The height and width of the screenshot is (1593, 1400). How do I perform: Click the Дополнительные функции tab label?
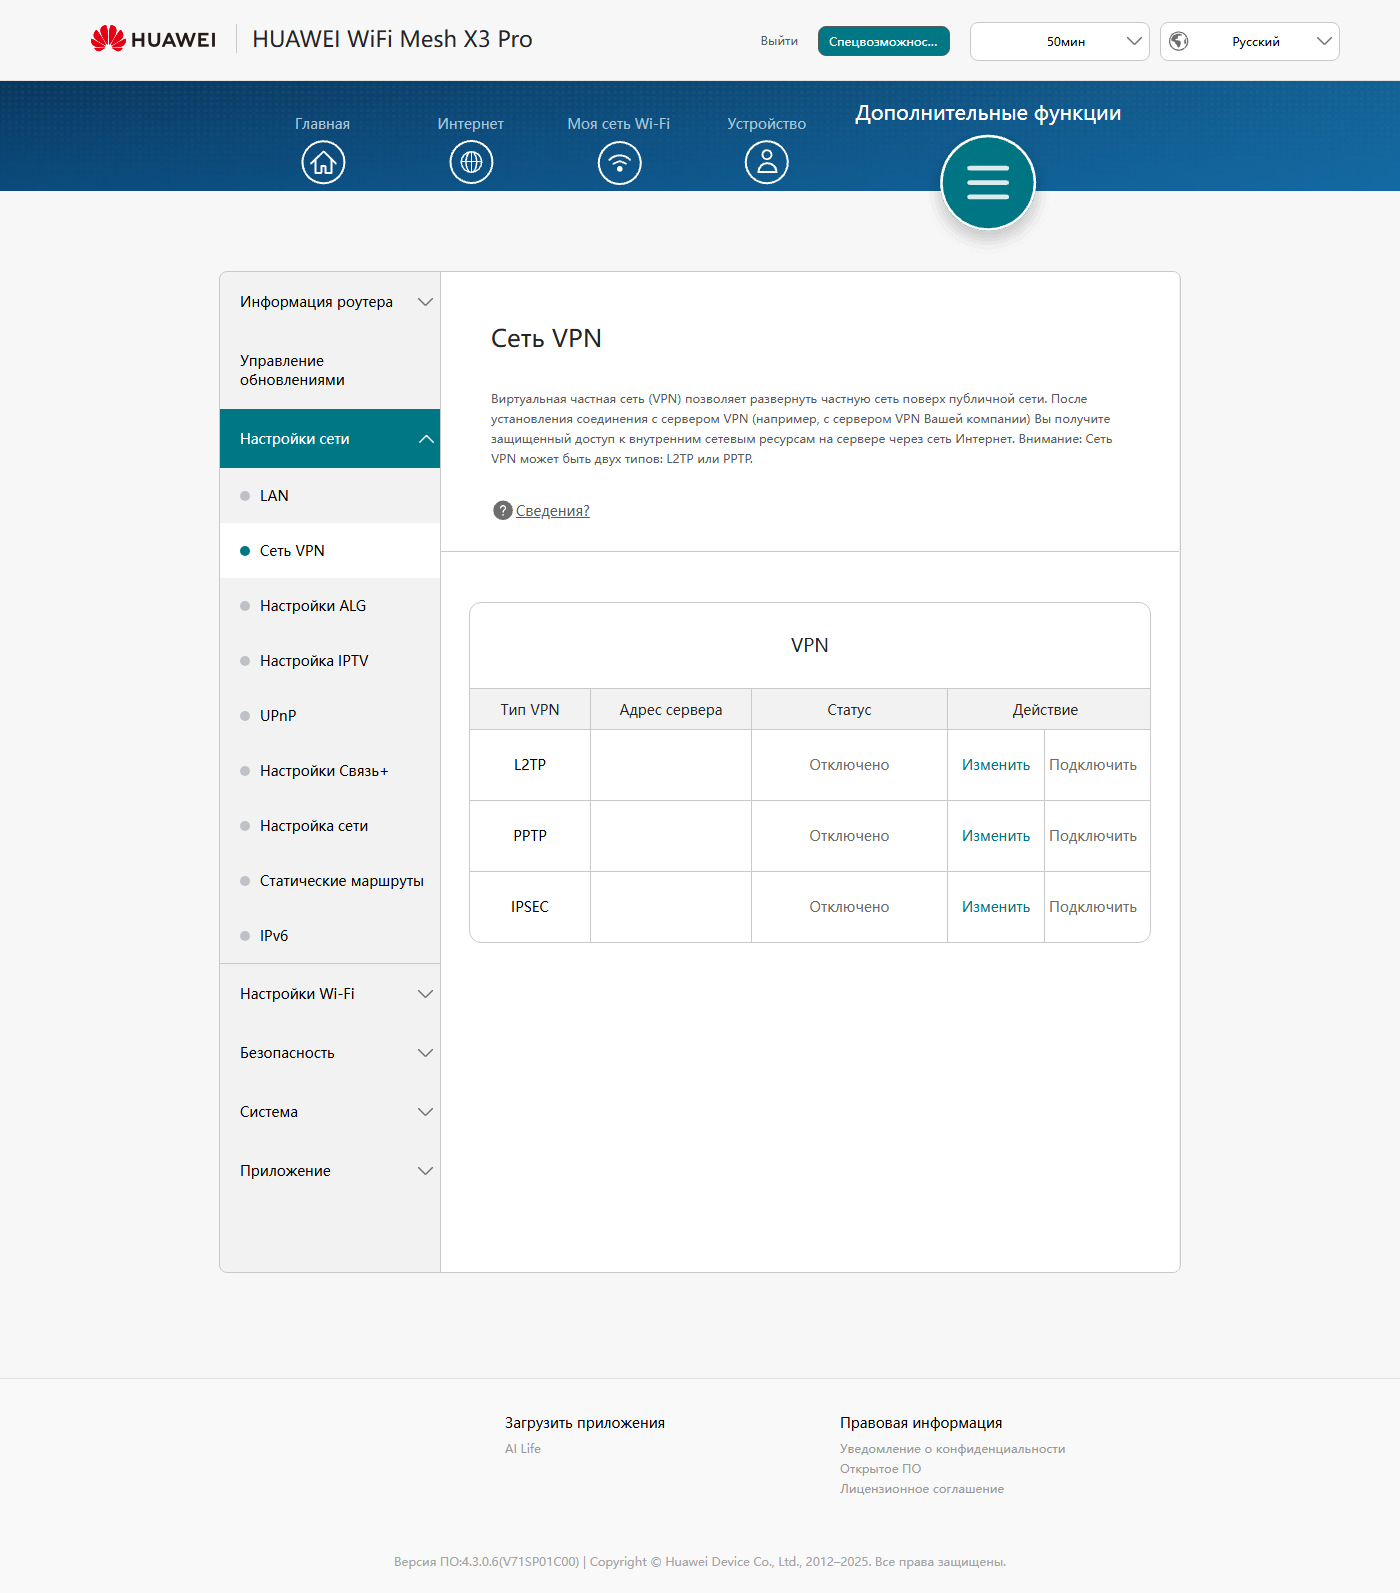[x=988, y=113]
